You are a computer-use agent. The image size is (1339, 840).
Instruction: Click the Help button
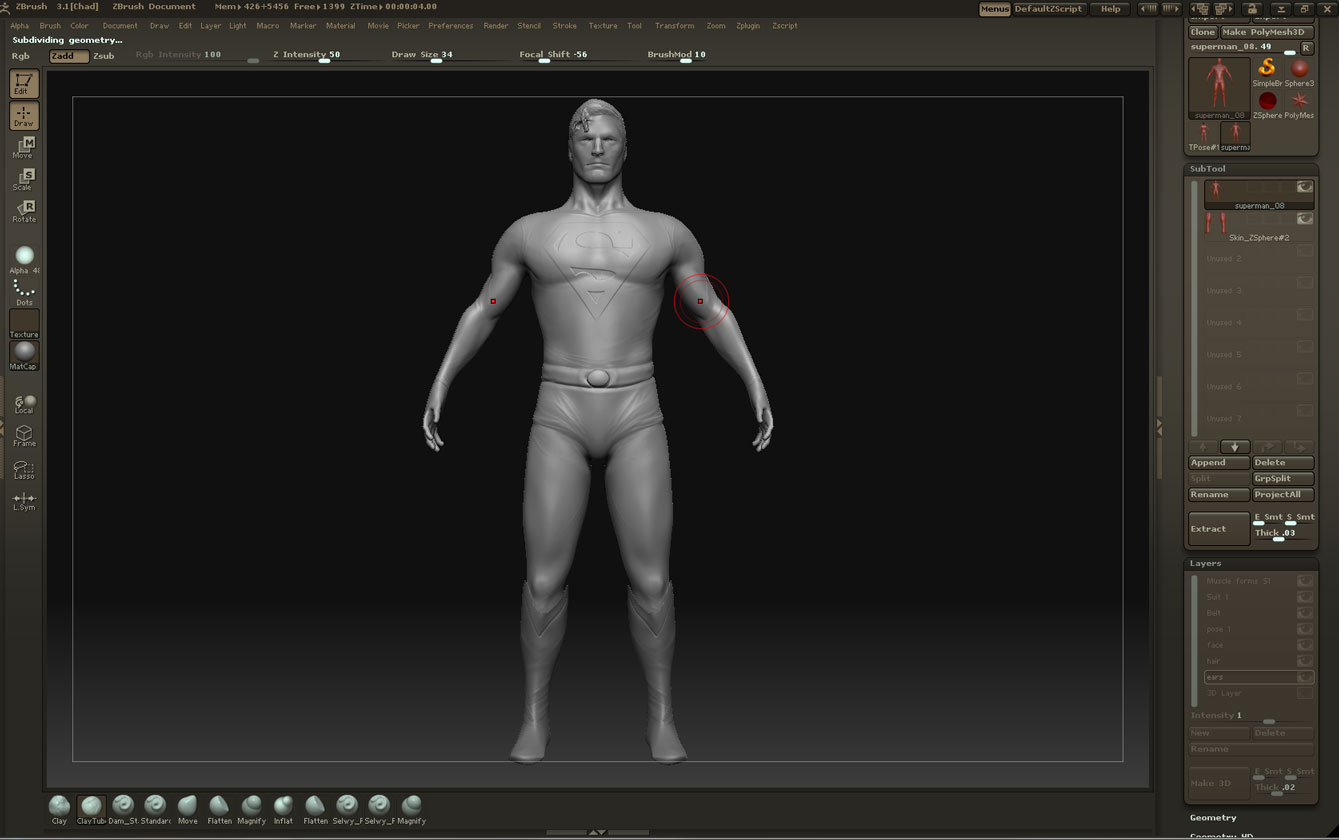(1111, 9)
